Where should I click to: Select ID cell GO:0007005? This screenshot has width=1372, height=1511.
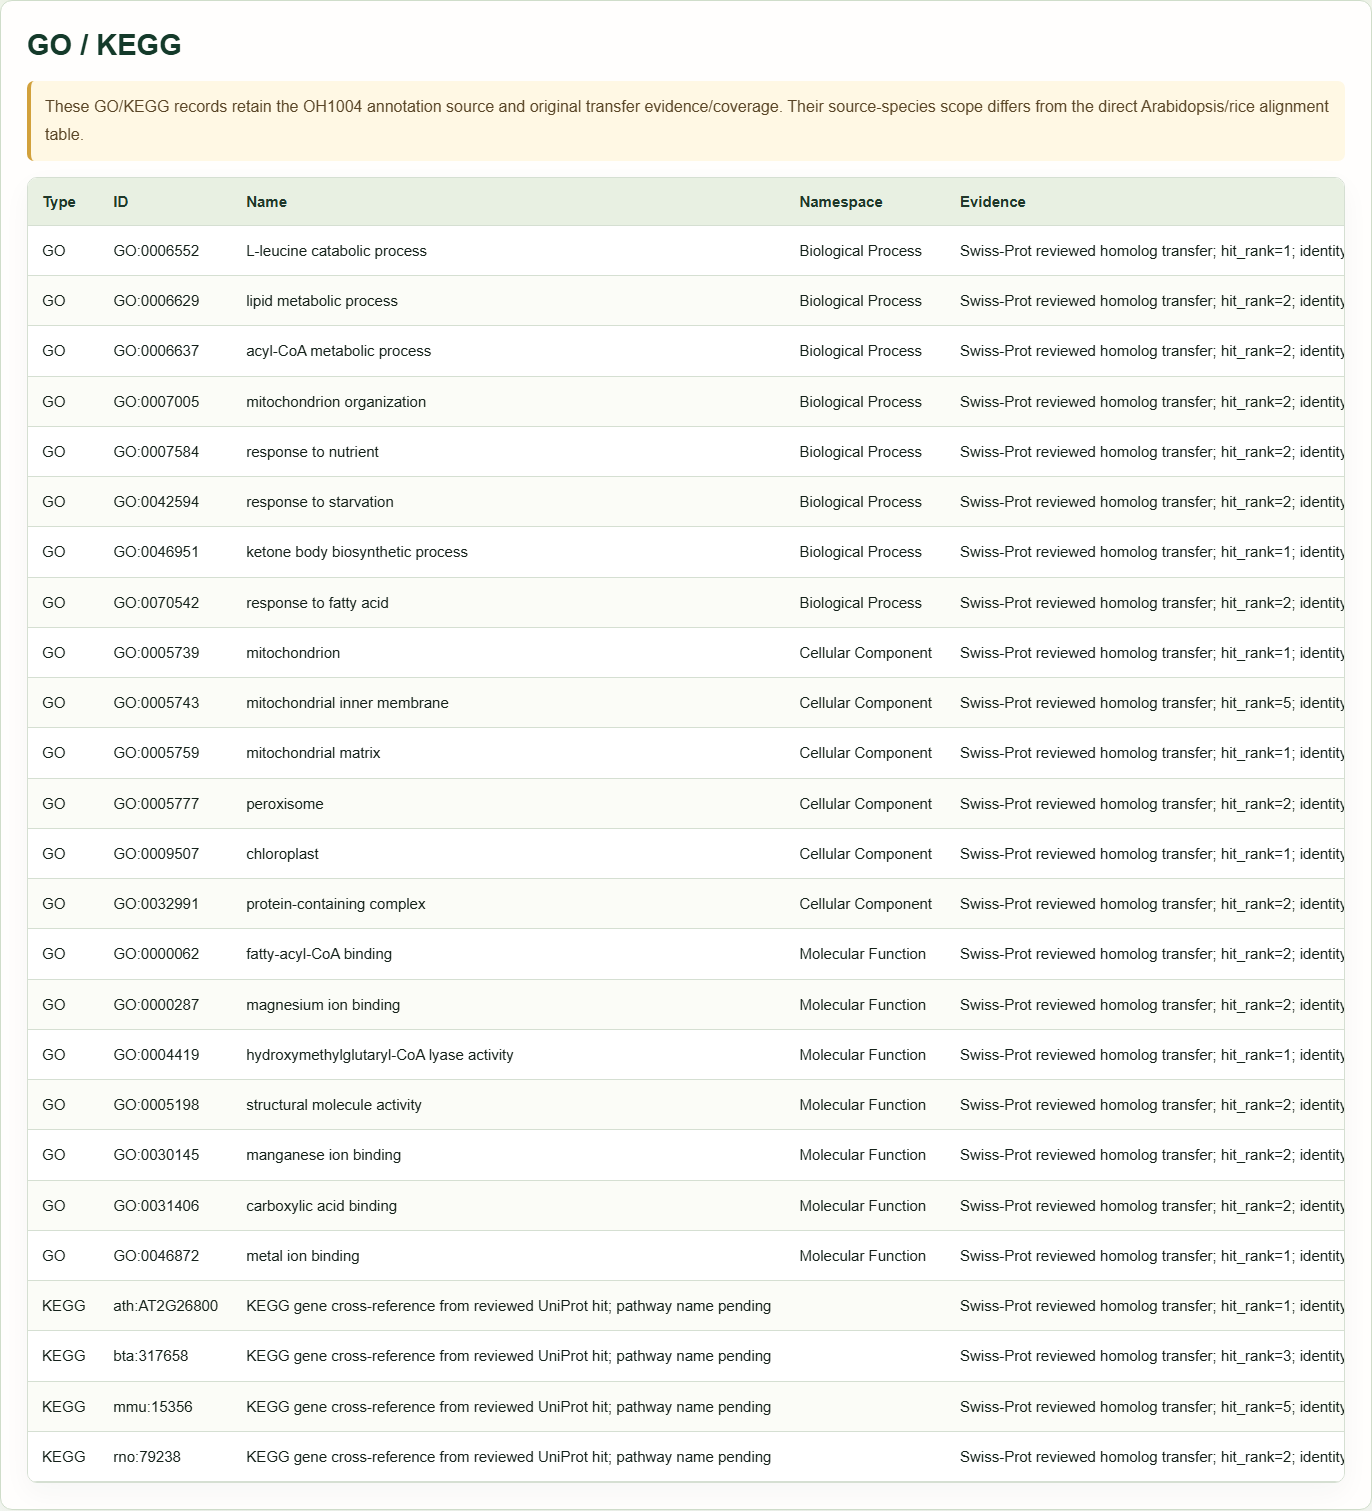click(x=156, y=402)
